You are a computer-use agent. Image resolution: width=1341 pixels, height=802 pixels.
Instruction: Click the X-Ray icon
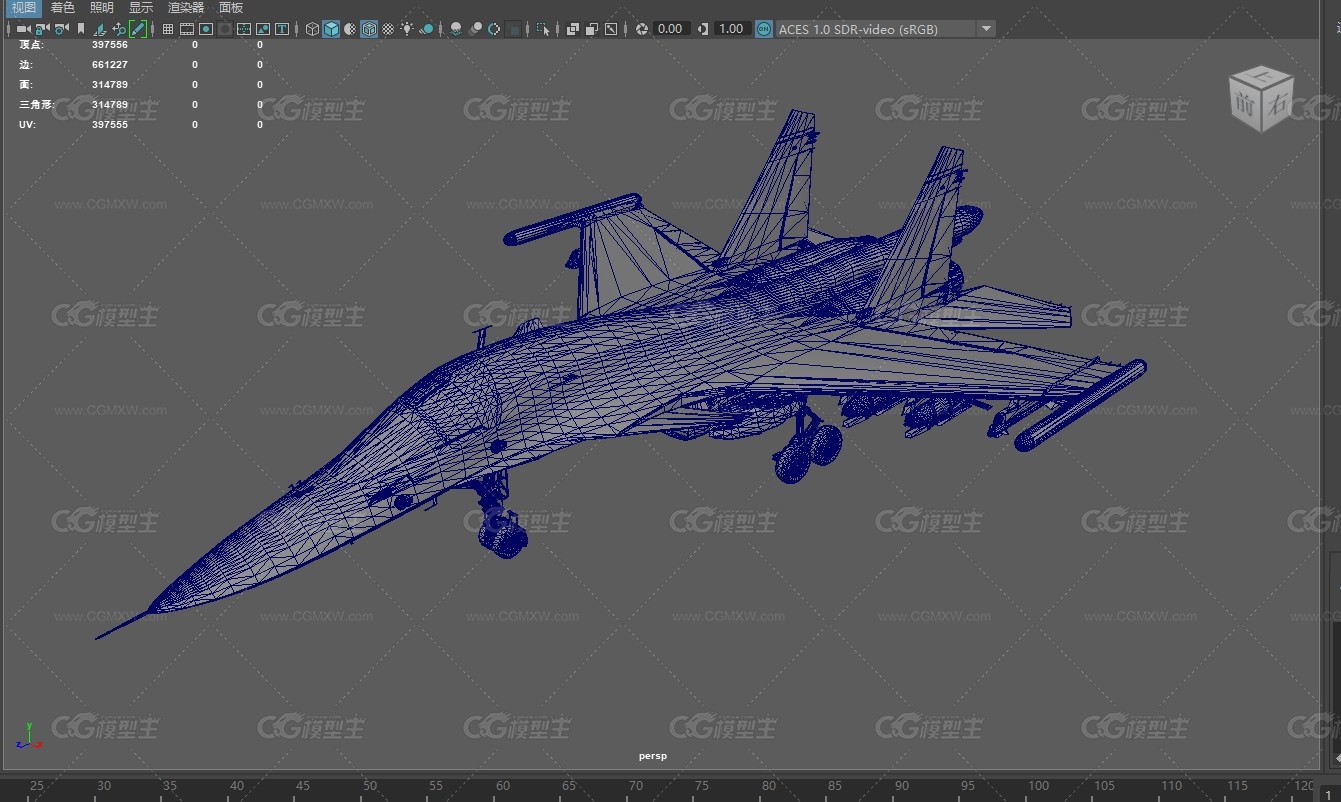coord(573,29)
